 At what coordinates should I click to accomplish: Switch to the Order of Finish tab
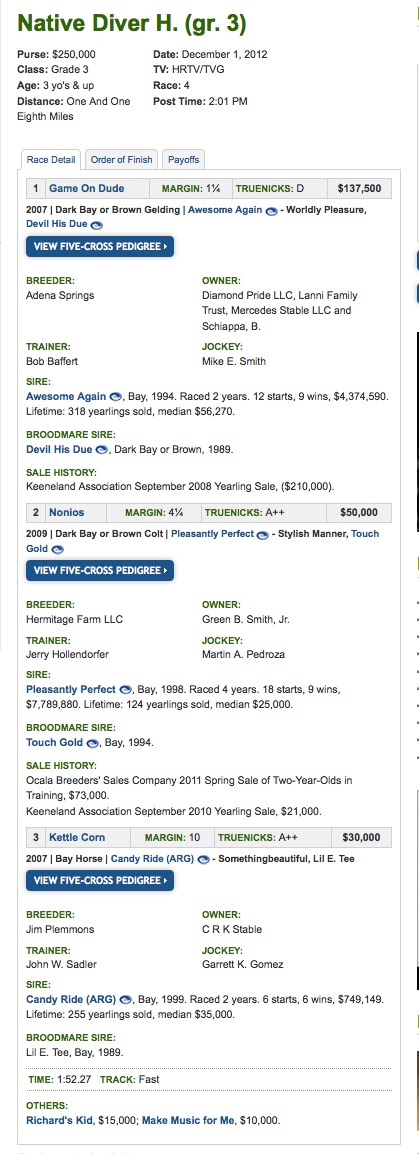pyautogui.click(x=122, y=160)
